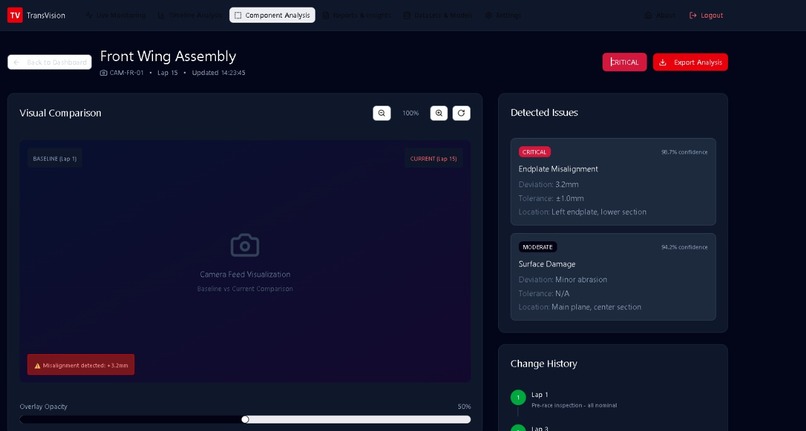This screenshot has width=806, height=431.
Task: Click Left endplate, lower section location
Action: click(x=599, y=212)
